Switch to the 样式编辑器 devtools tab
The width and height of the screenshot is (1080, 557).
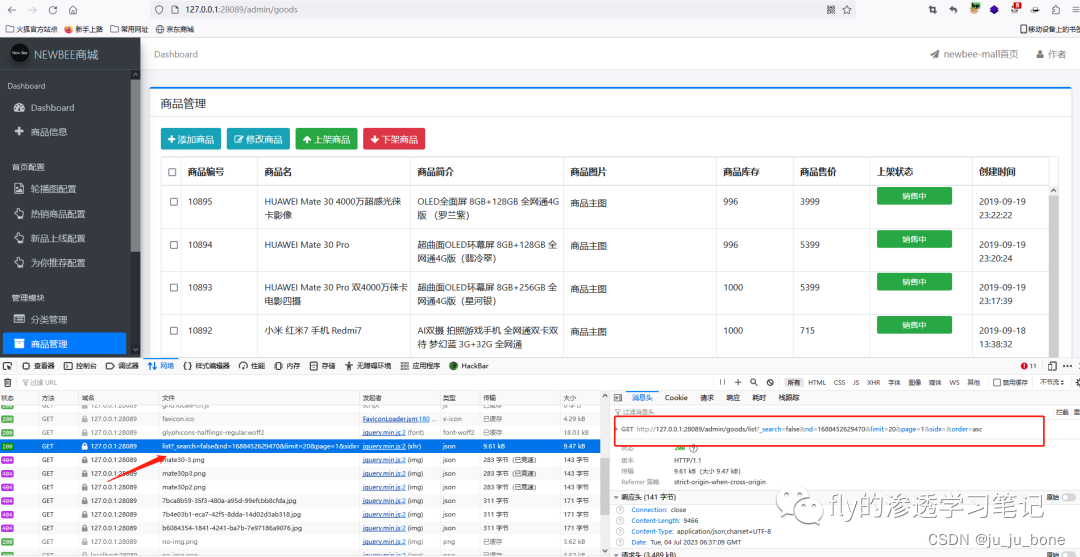[207, 366]
